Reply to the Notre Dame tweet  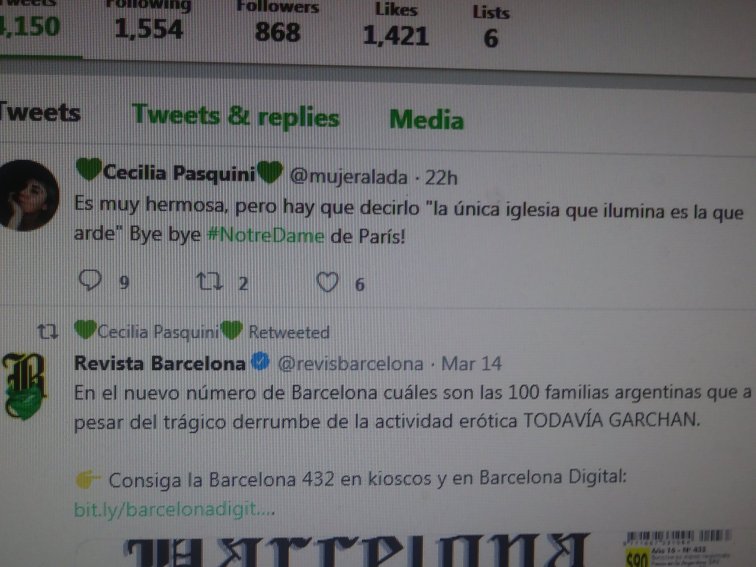tap(90, 280)
